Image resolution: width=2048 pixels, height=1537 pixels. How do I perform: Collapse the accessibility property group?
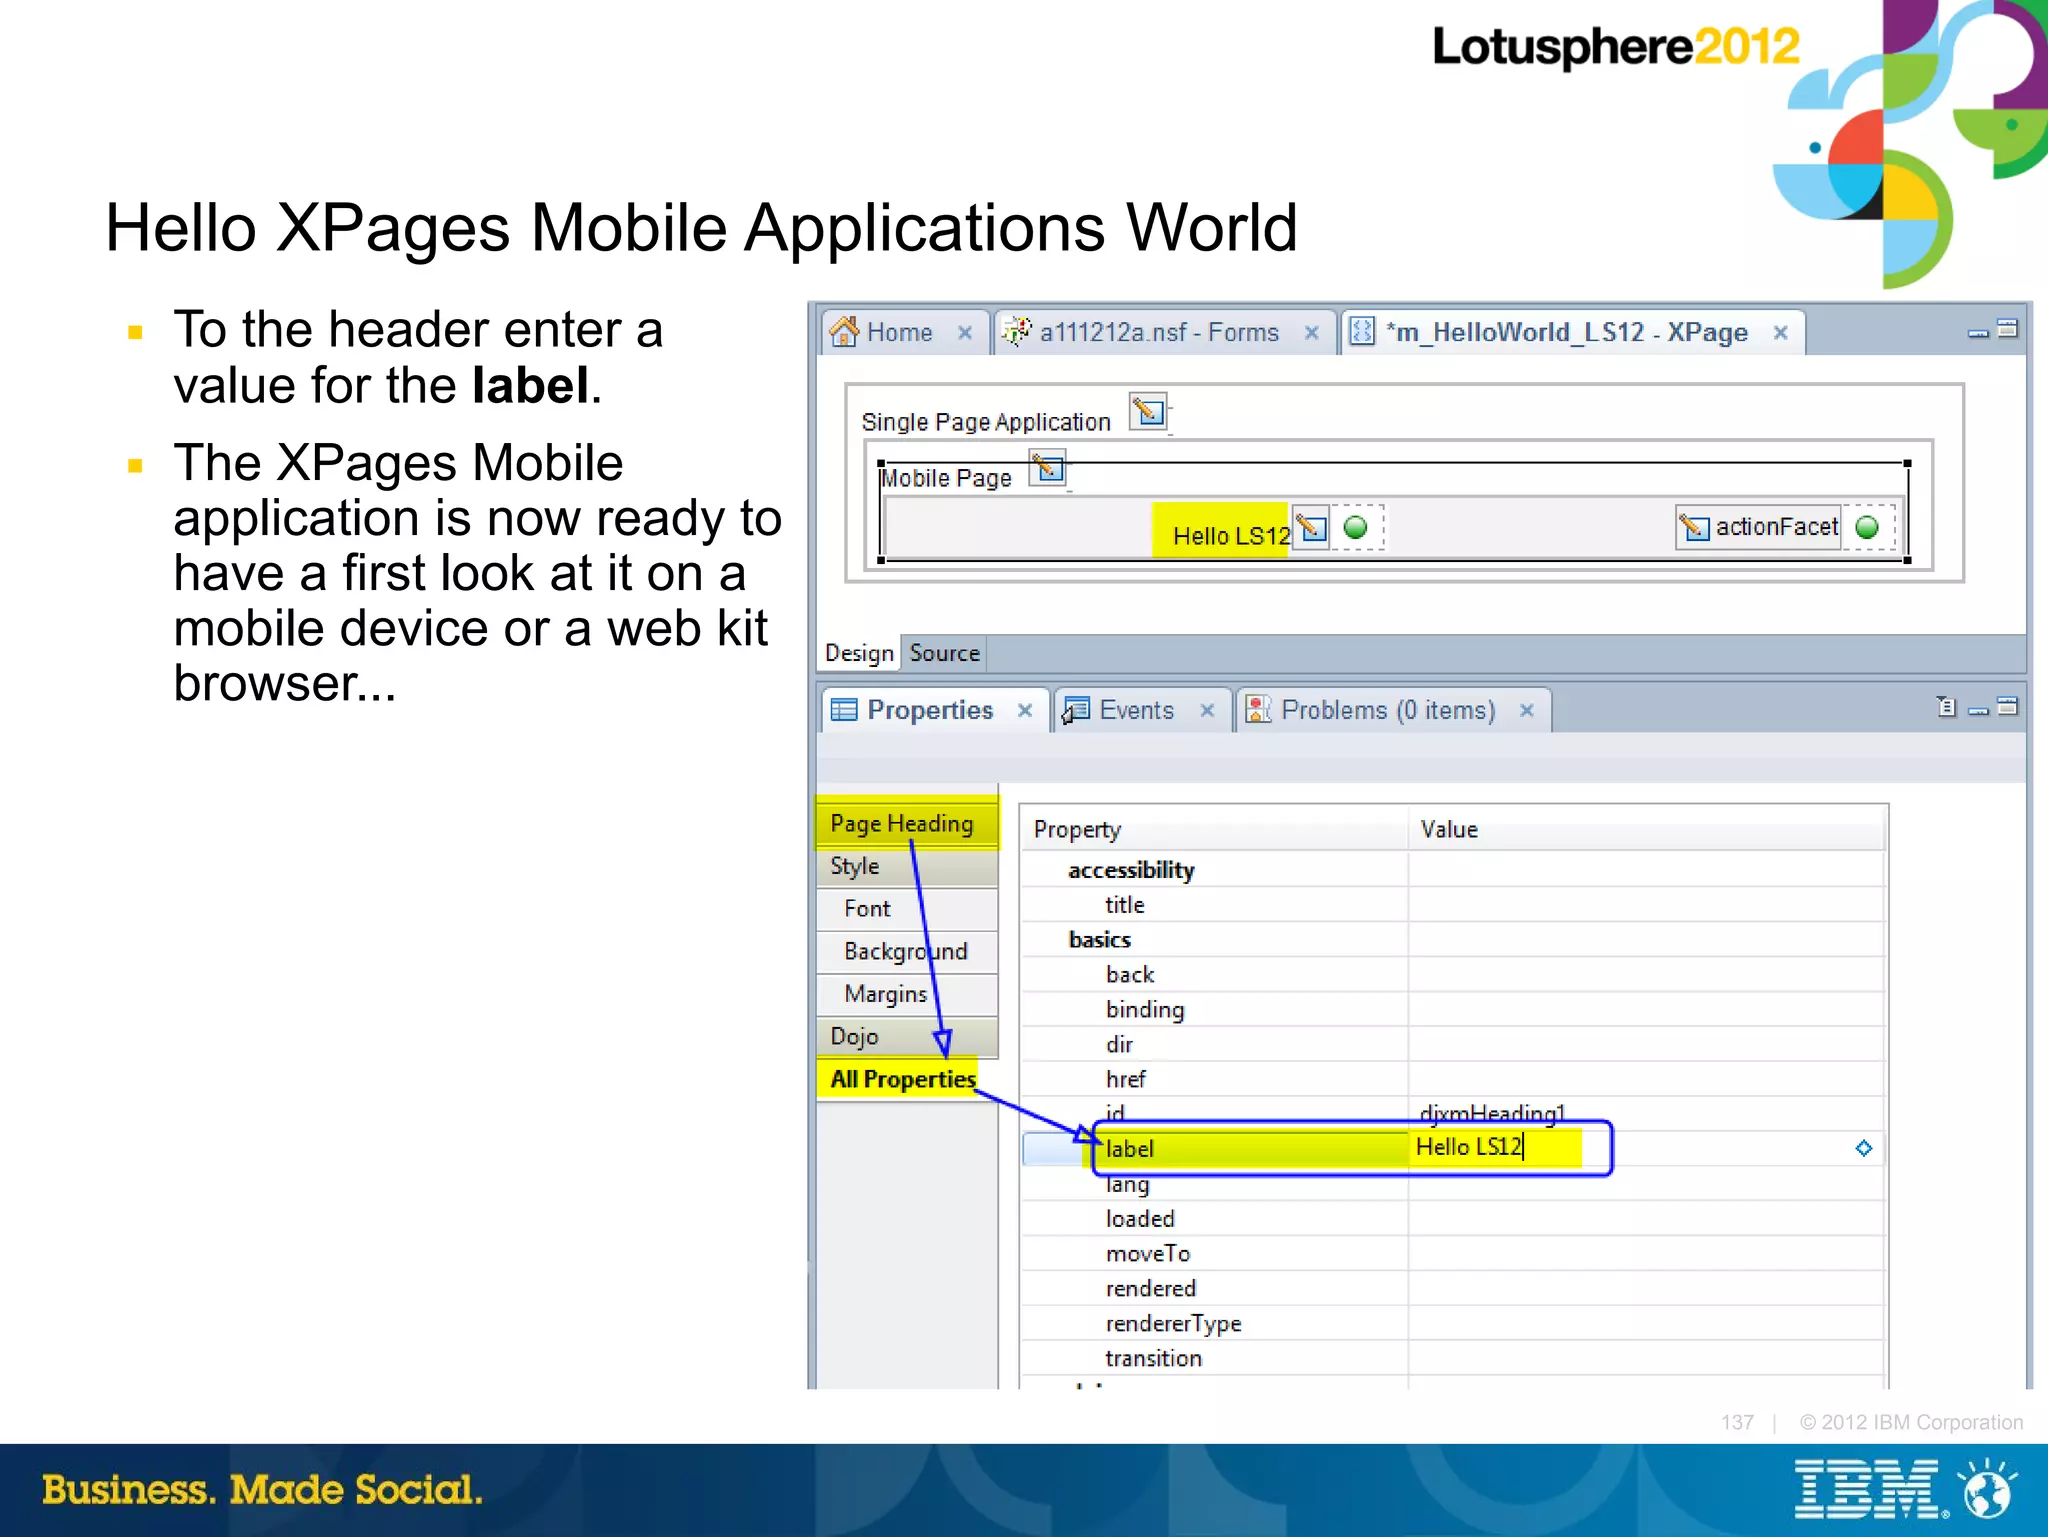[x=1131, y=870]
